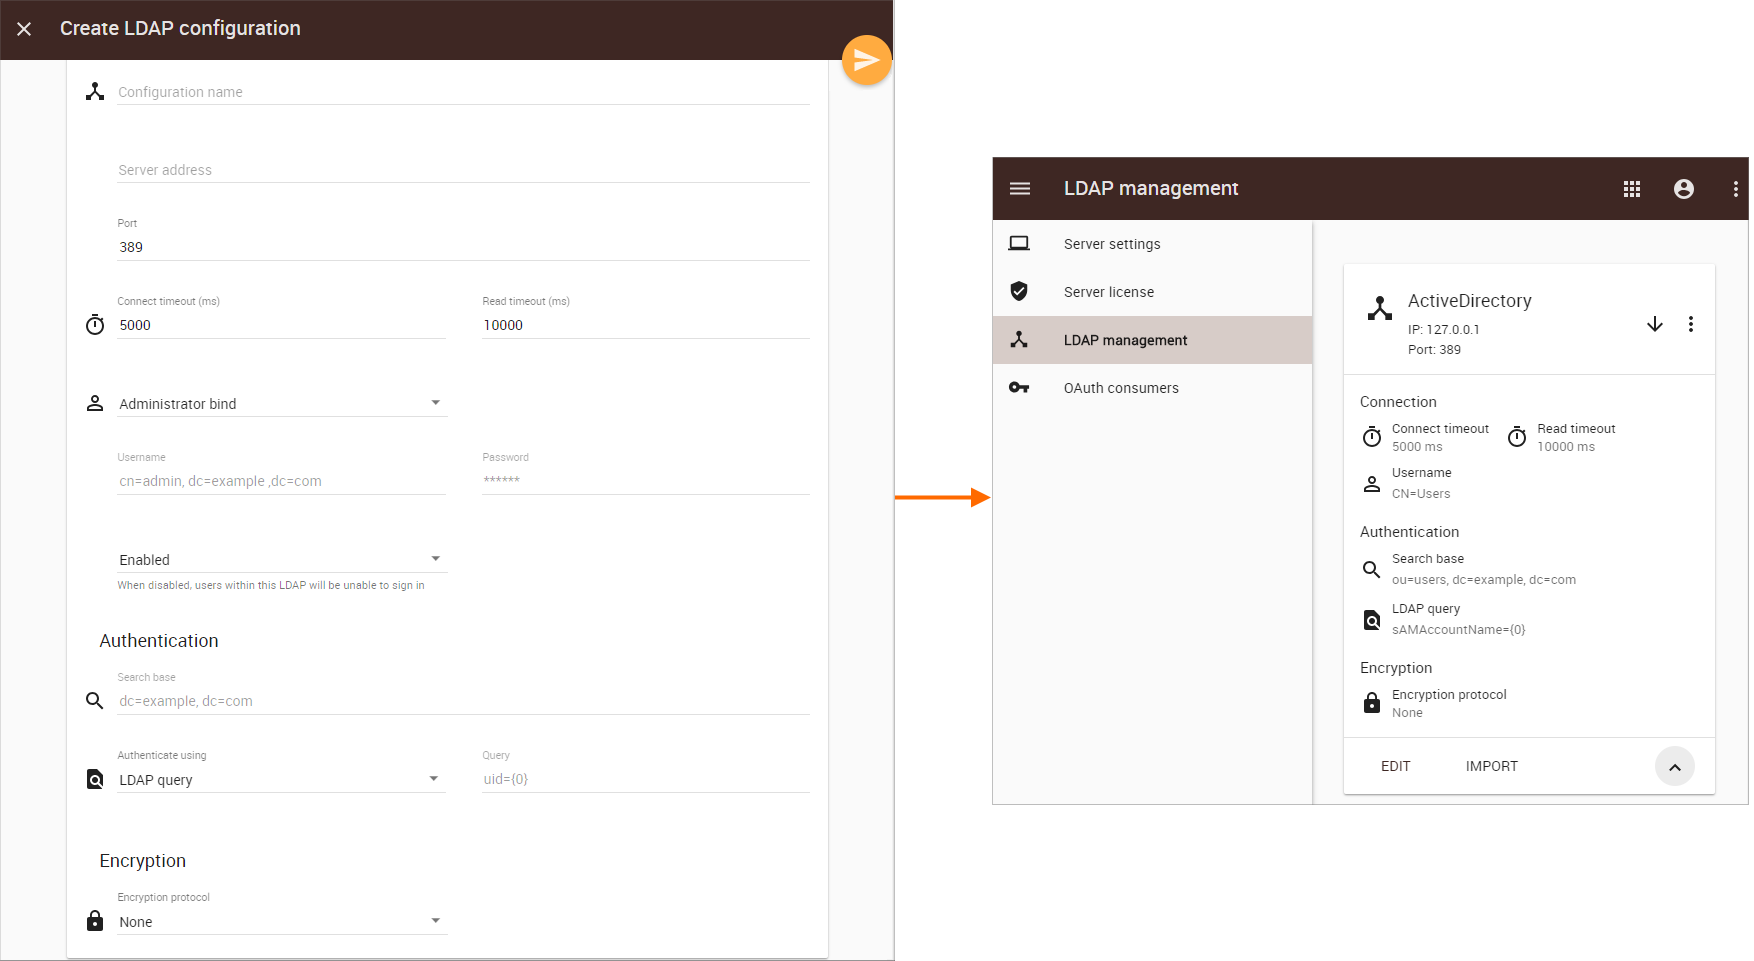The image size is (1754, 961).
Task: Click the key icon next to OAuth consumers
Action: [x=1019, y=388]
